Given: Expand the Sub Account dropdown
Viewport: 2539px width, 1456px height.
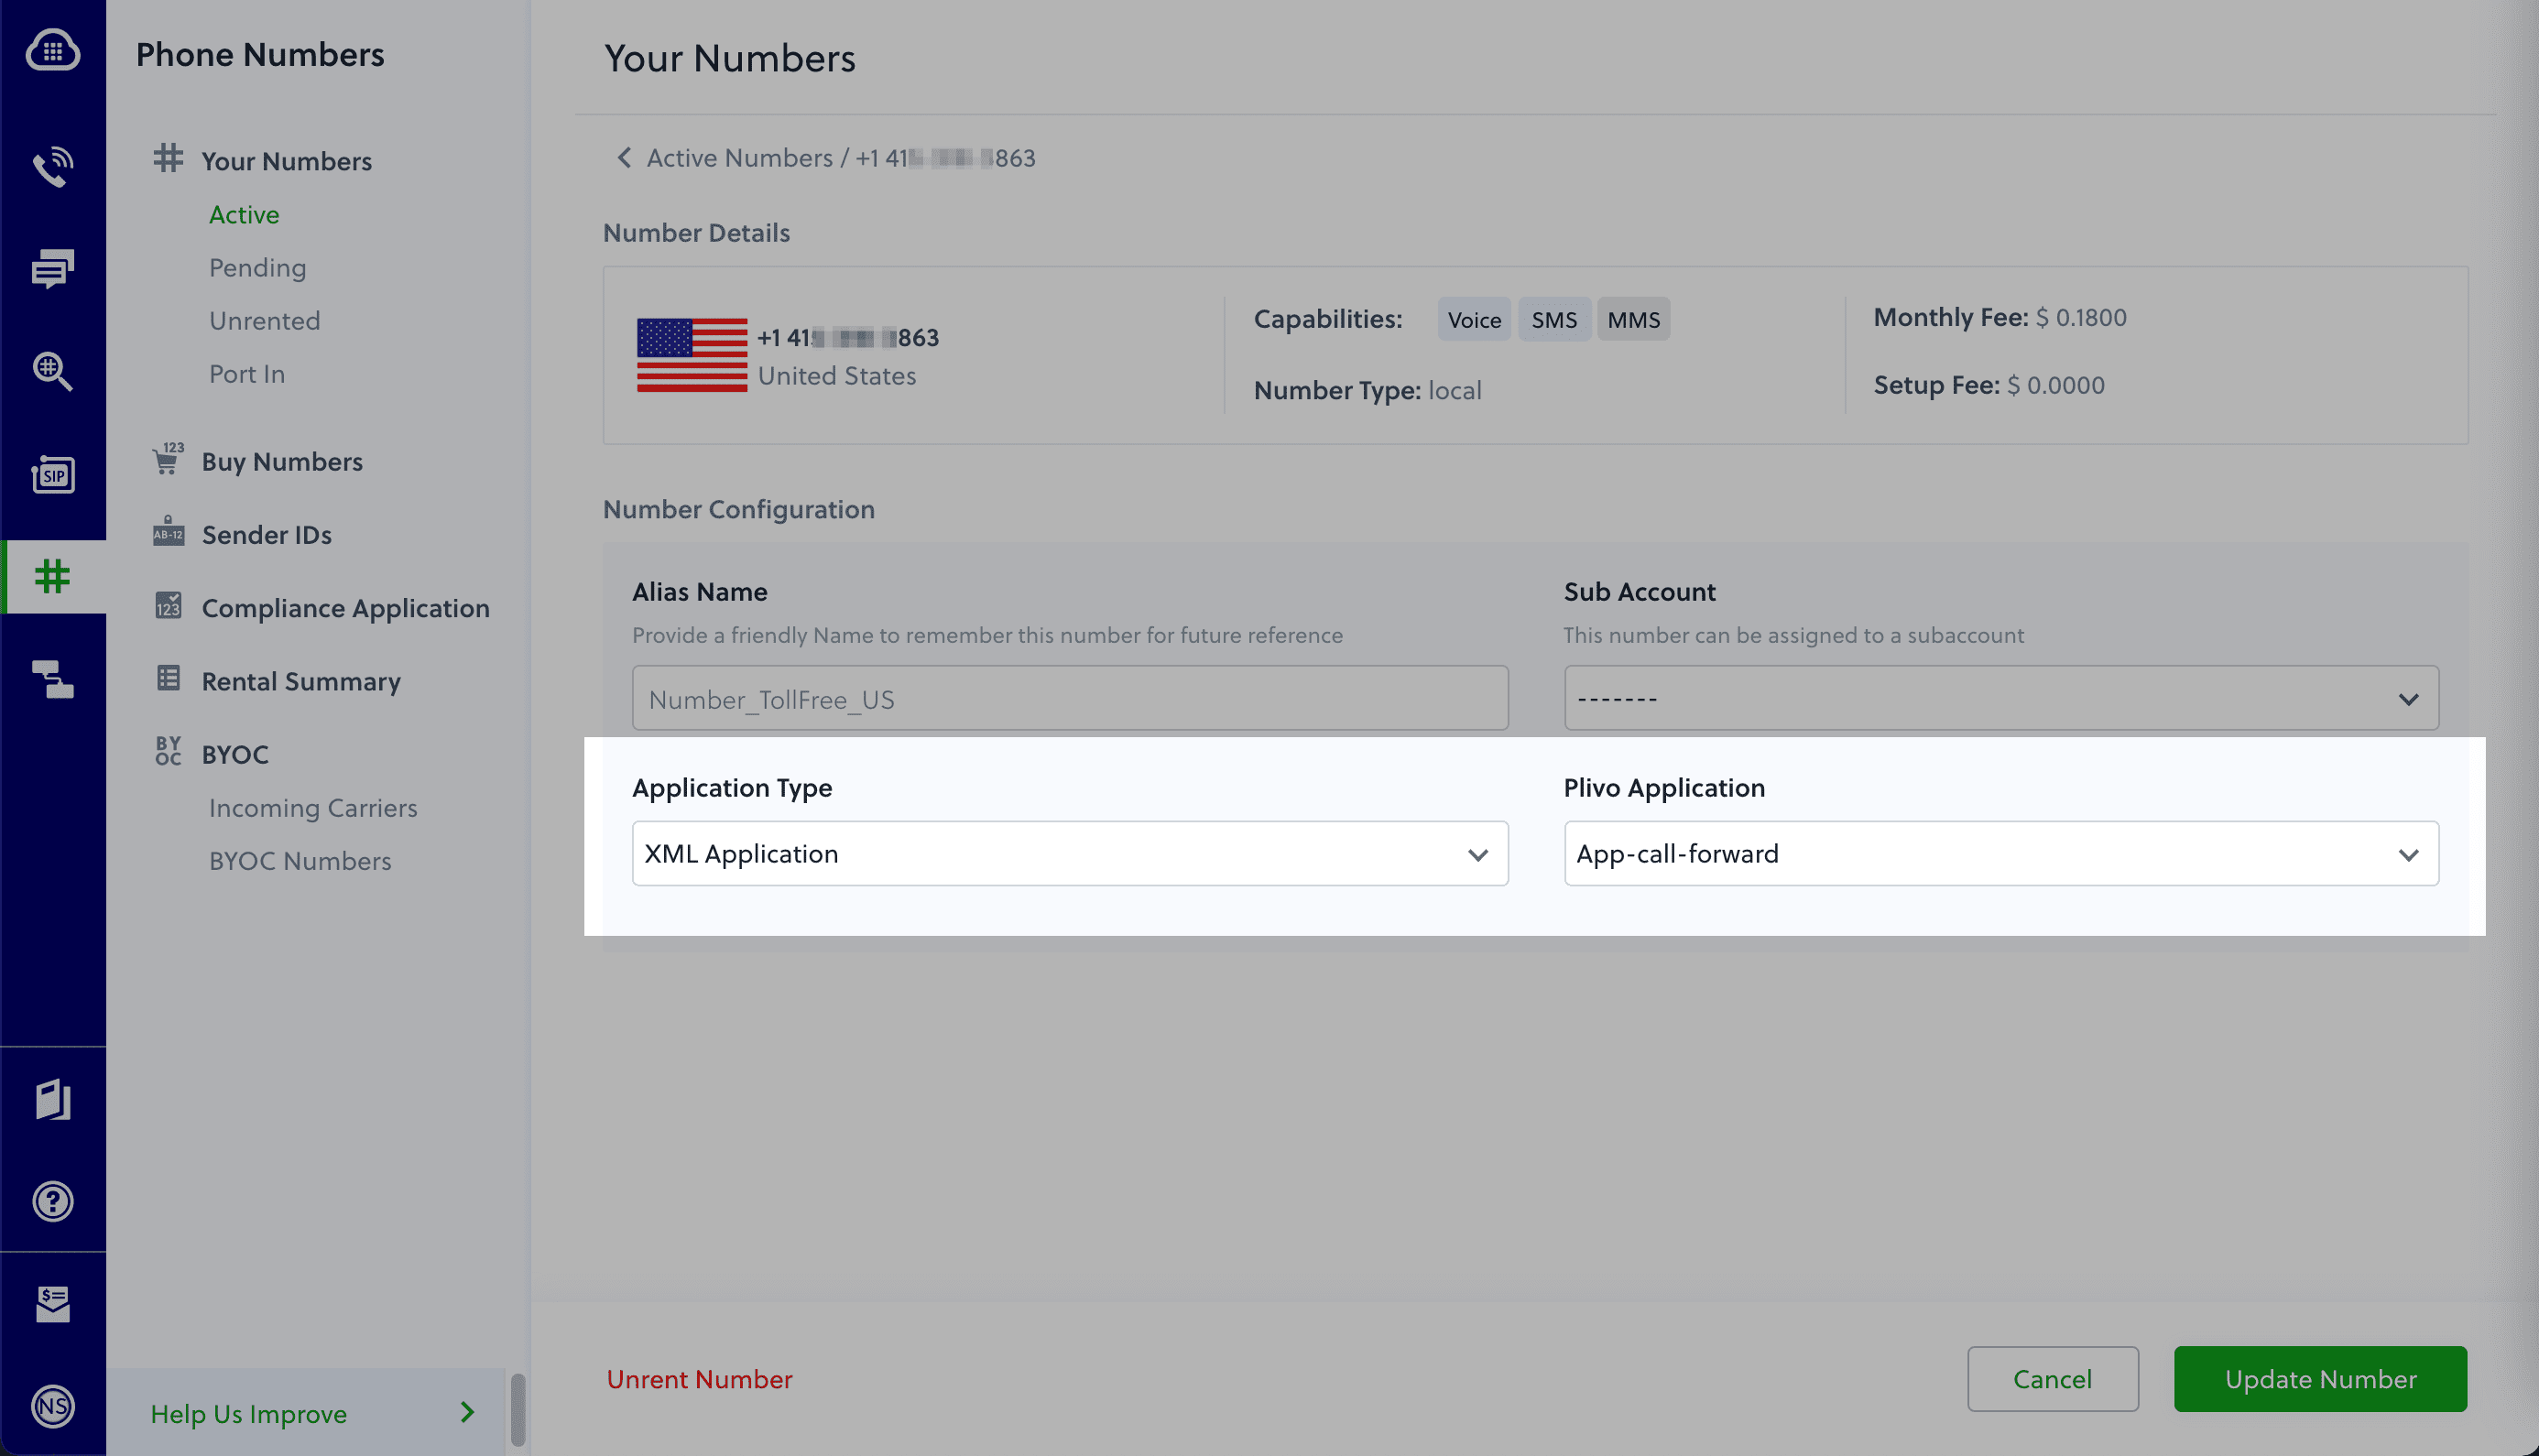Looking at the screenshot, I should tap(2000, 698).
